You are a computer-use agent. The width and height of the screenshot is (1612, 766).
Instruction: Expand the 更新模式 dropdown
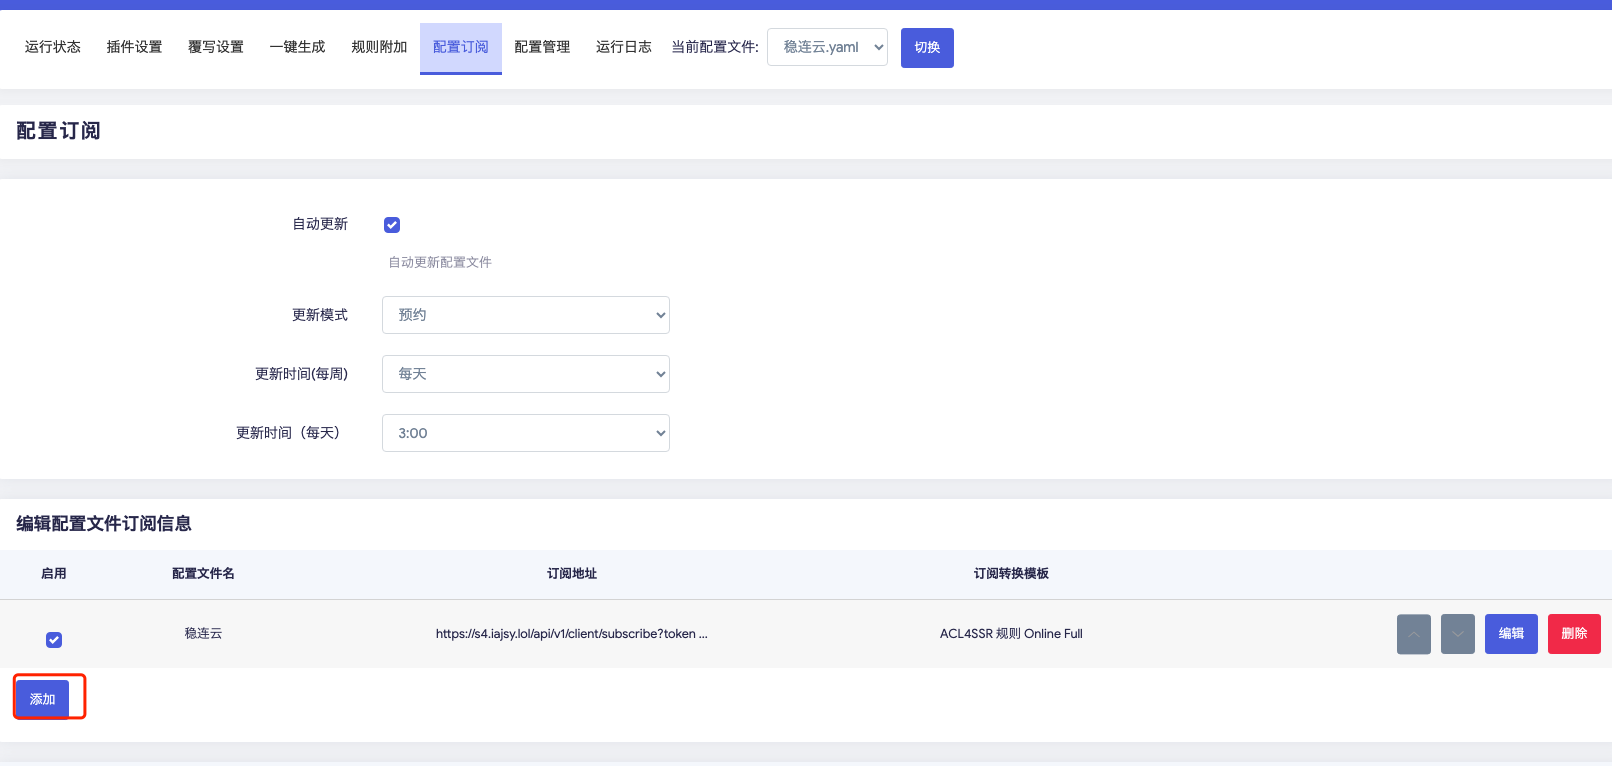(525, 315)
